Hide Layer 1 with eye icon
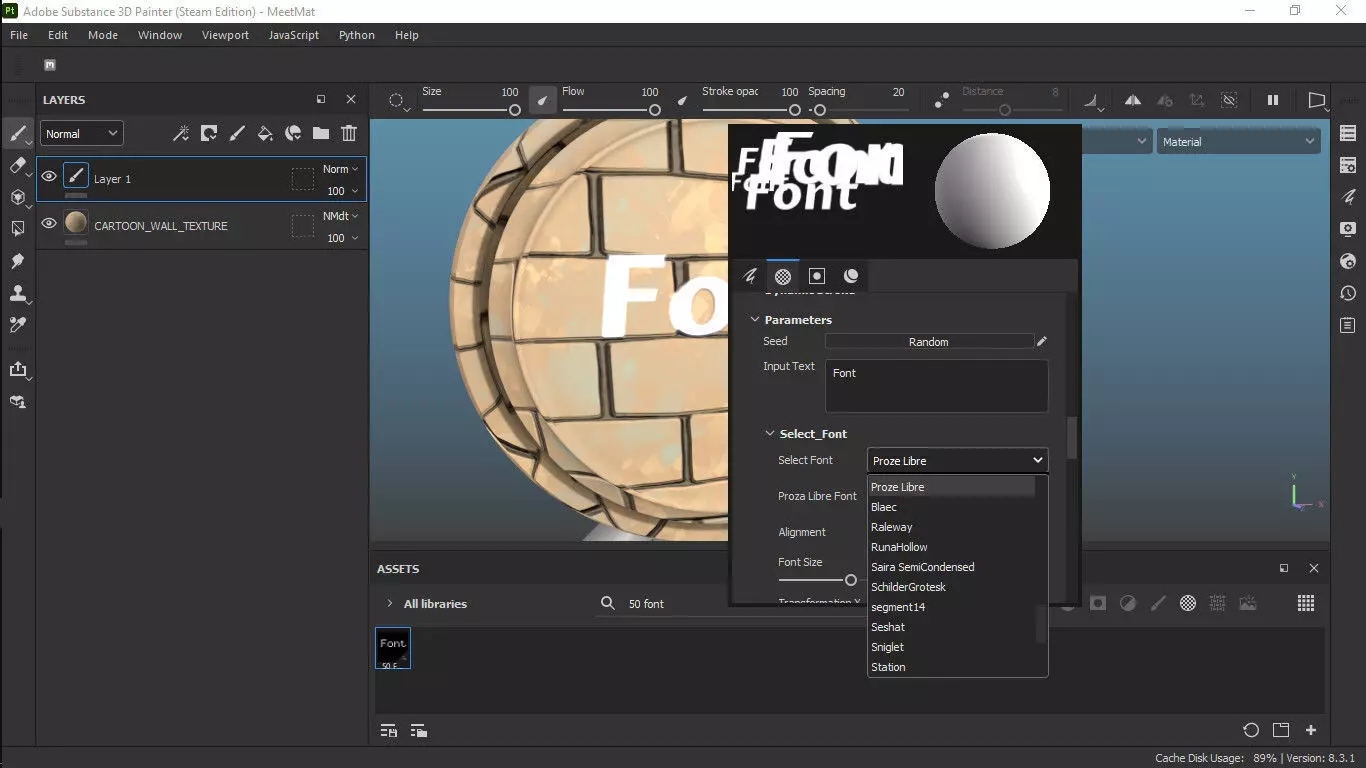Image resolution: width=1366 pixels, height=768 pixels. [x=49, y=177]
